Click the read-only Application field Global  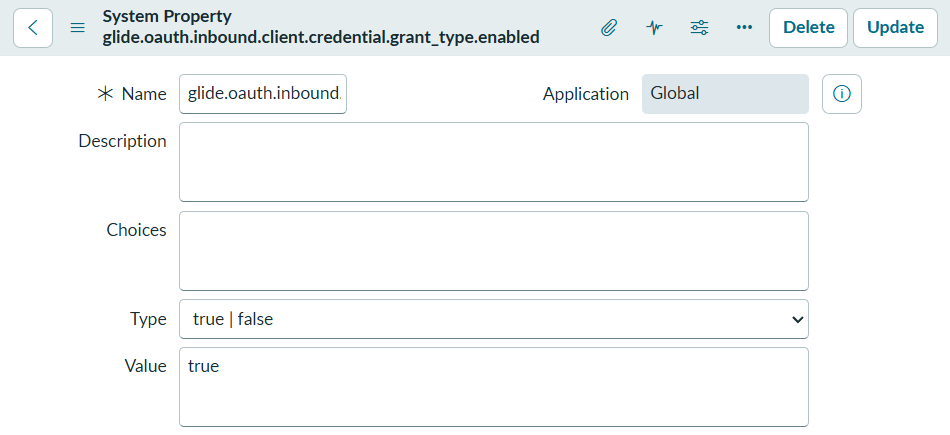pos(725,94)
